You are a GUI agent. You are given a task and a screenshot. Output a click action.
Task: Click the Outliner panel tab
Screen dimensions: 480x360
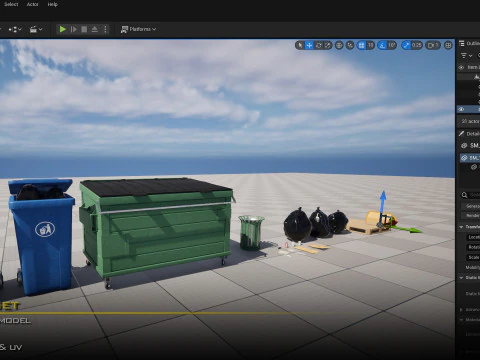pos(469,43)
